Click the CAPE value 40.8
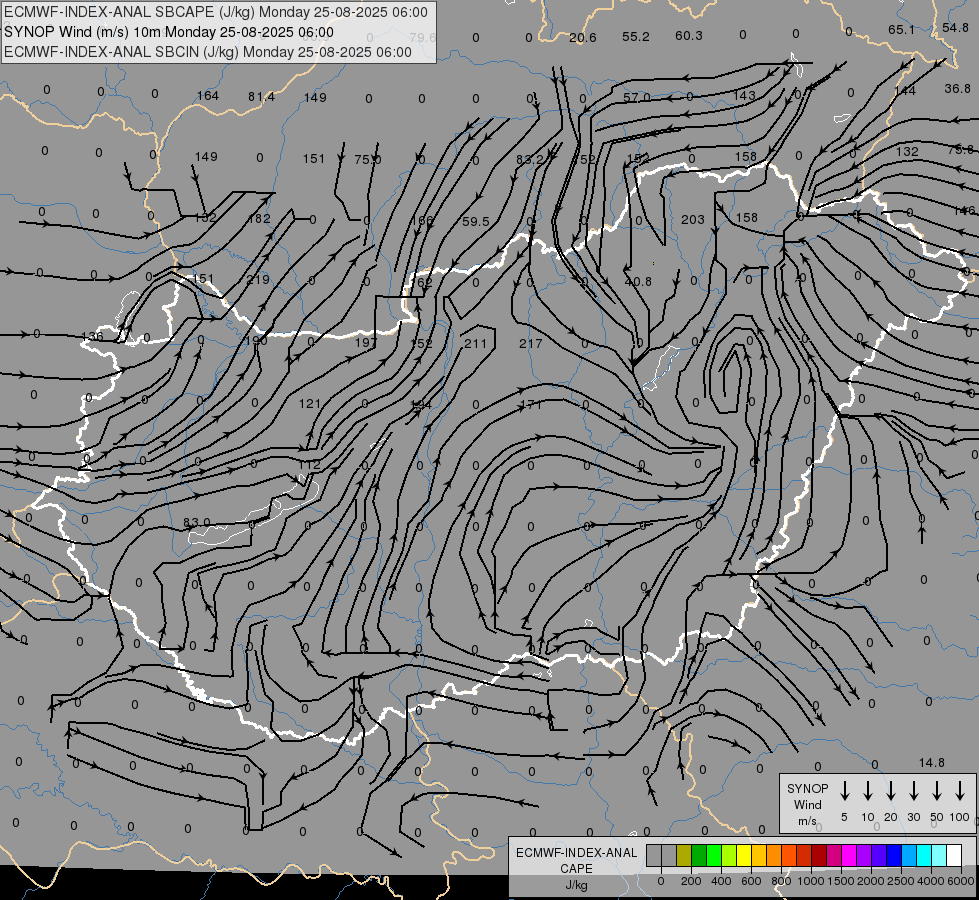 (x=638, y=282)
